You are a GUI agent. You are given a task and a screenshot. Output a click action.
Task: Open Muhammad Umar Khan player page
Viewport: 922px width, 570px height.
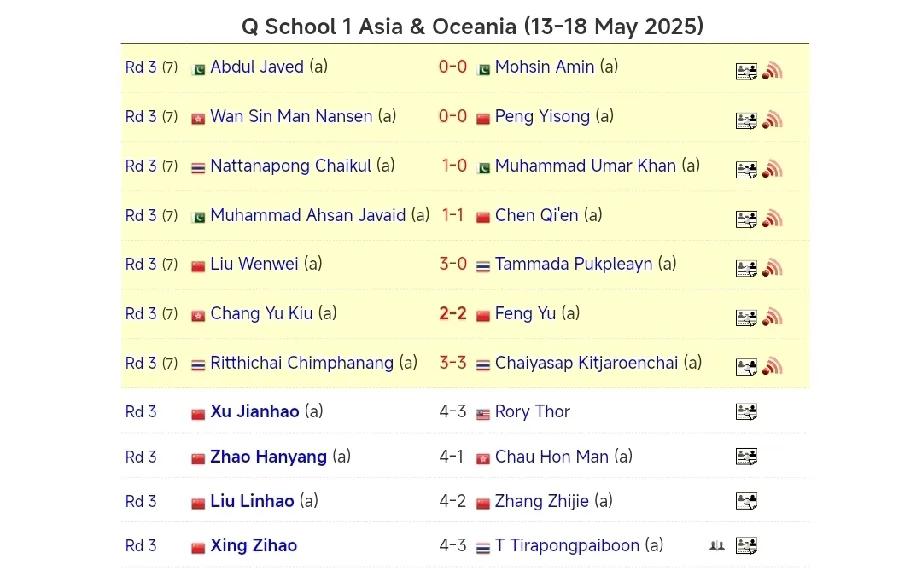click(586, 166)
